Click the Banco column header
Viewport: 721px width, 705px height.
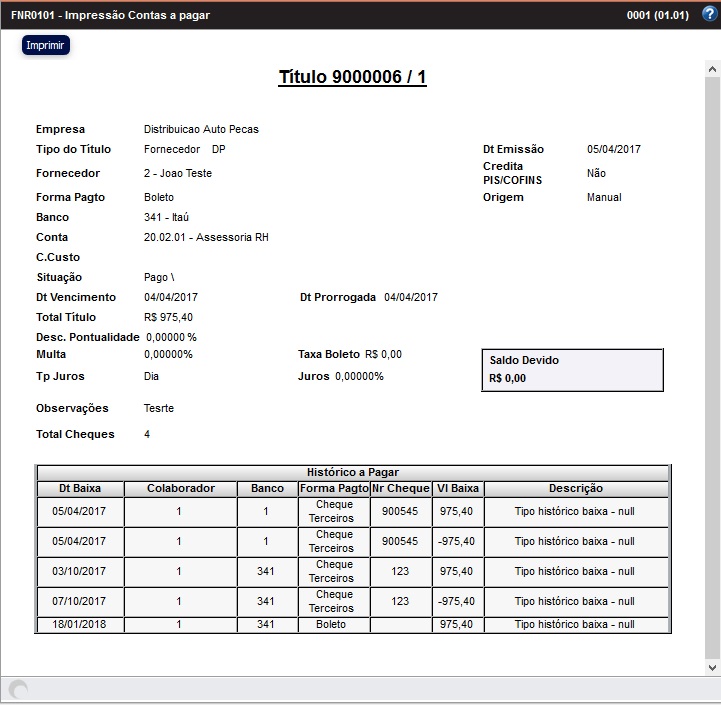[267, 489]
